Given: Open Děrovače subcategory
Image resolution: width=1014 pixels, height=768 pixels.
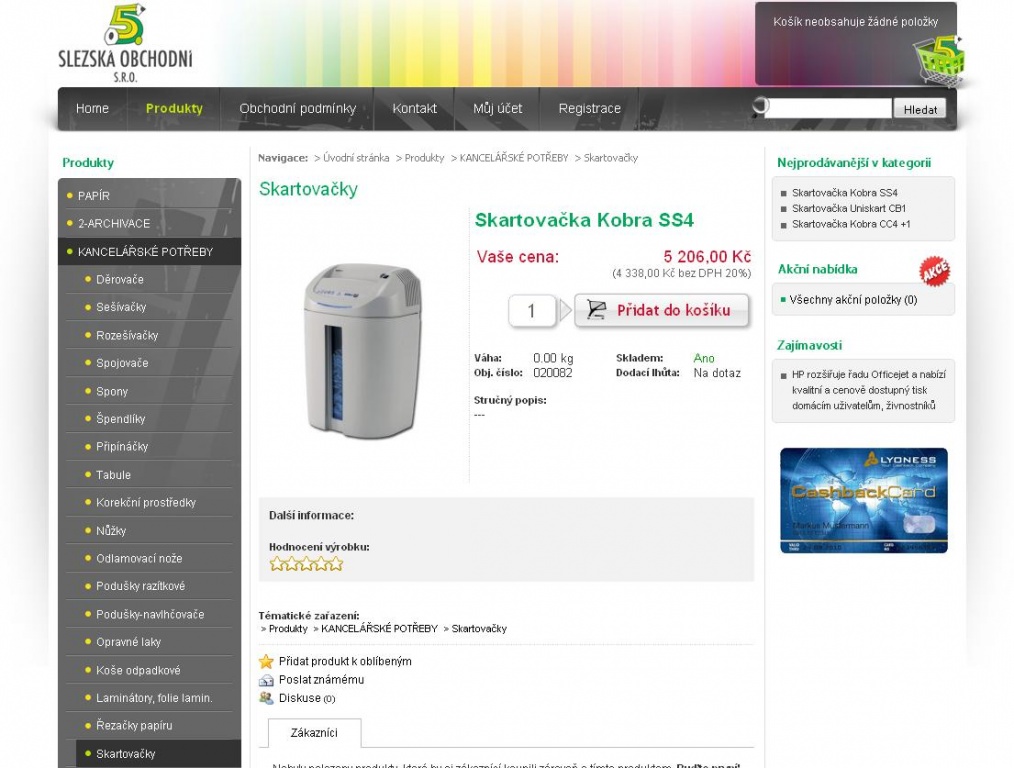Looking at the screenshot, I should coord(120,279).
